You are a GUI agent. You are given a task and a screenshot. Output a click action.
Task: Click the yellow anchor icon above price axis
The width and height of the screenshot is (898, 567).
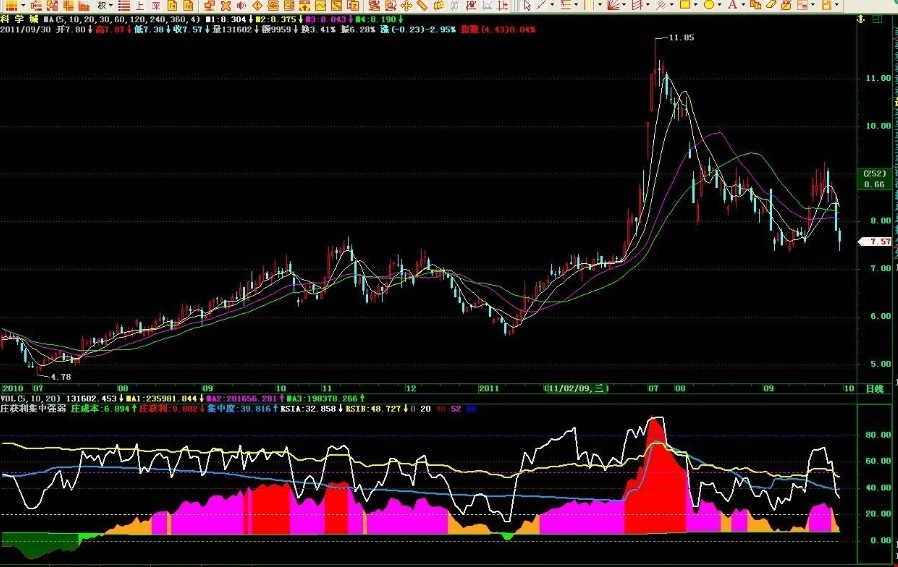click(860, 19)
